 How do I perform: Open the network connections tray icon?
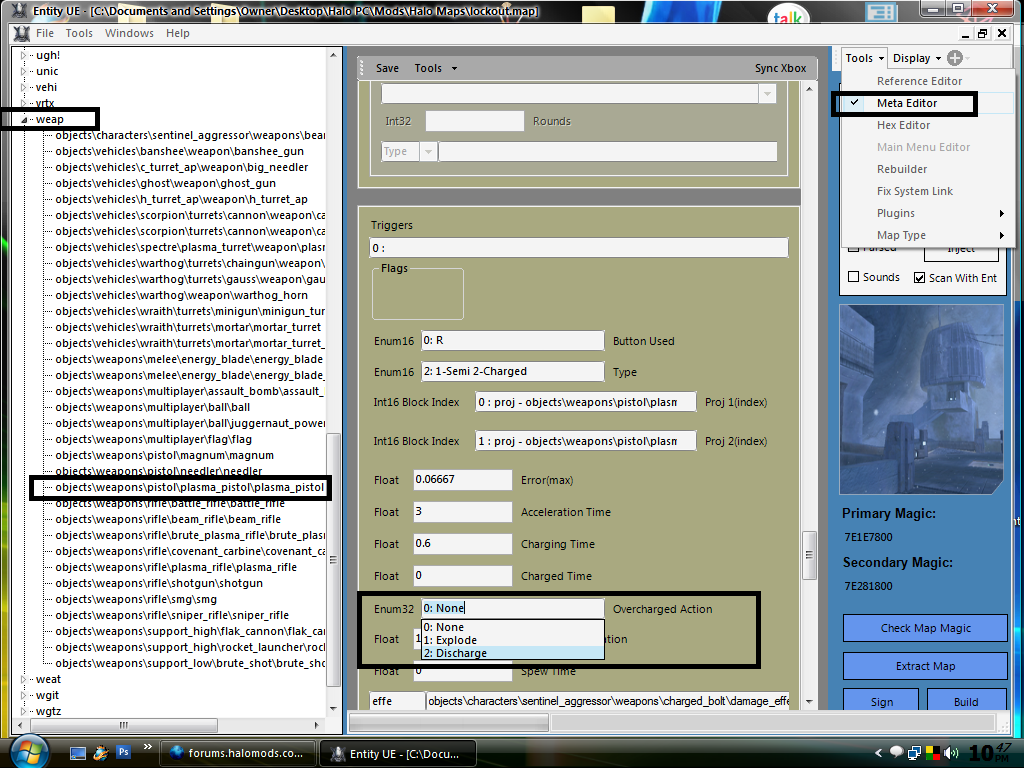point(914,754)
